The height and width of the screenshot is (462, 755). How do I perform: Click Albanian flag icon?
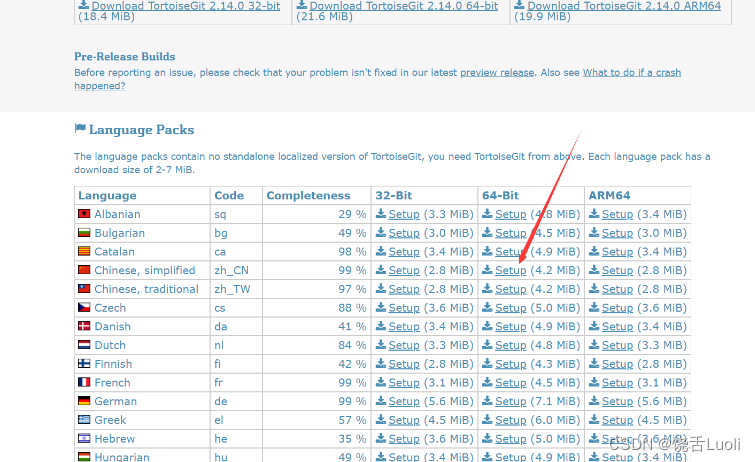tap(84, 213)
